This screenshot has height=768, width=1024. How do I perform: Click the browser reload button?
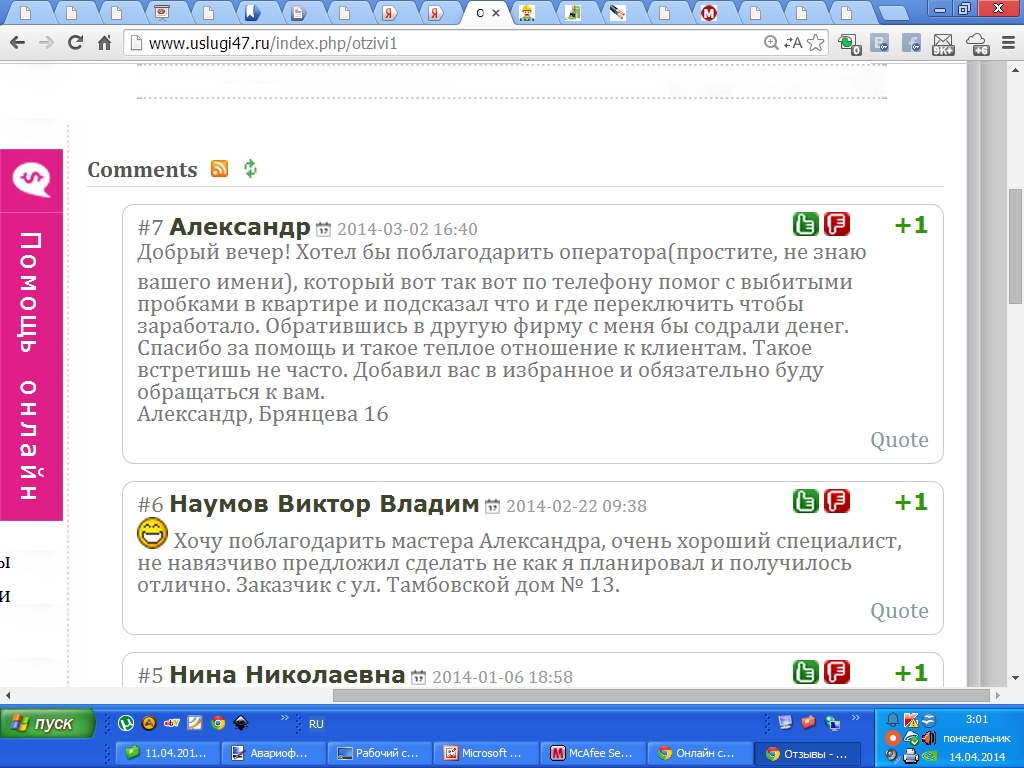(x=75, y=43)
